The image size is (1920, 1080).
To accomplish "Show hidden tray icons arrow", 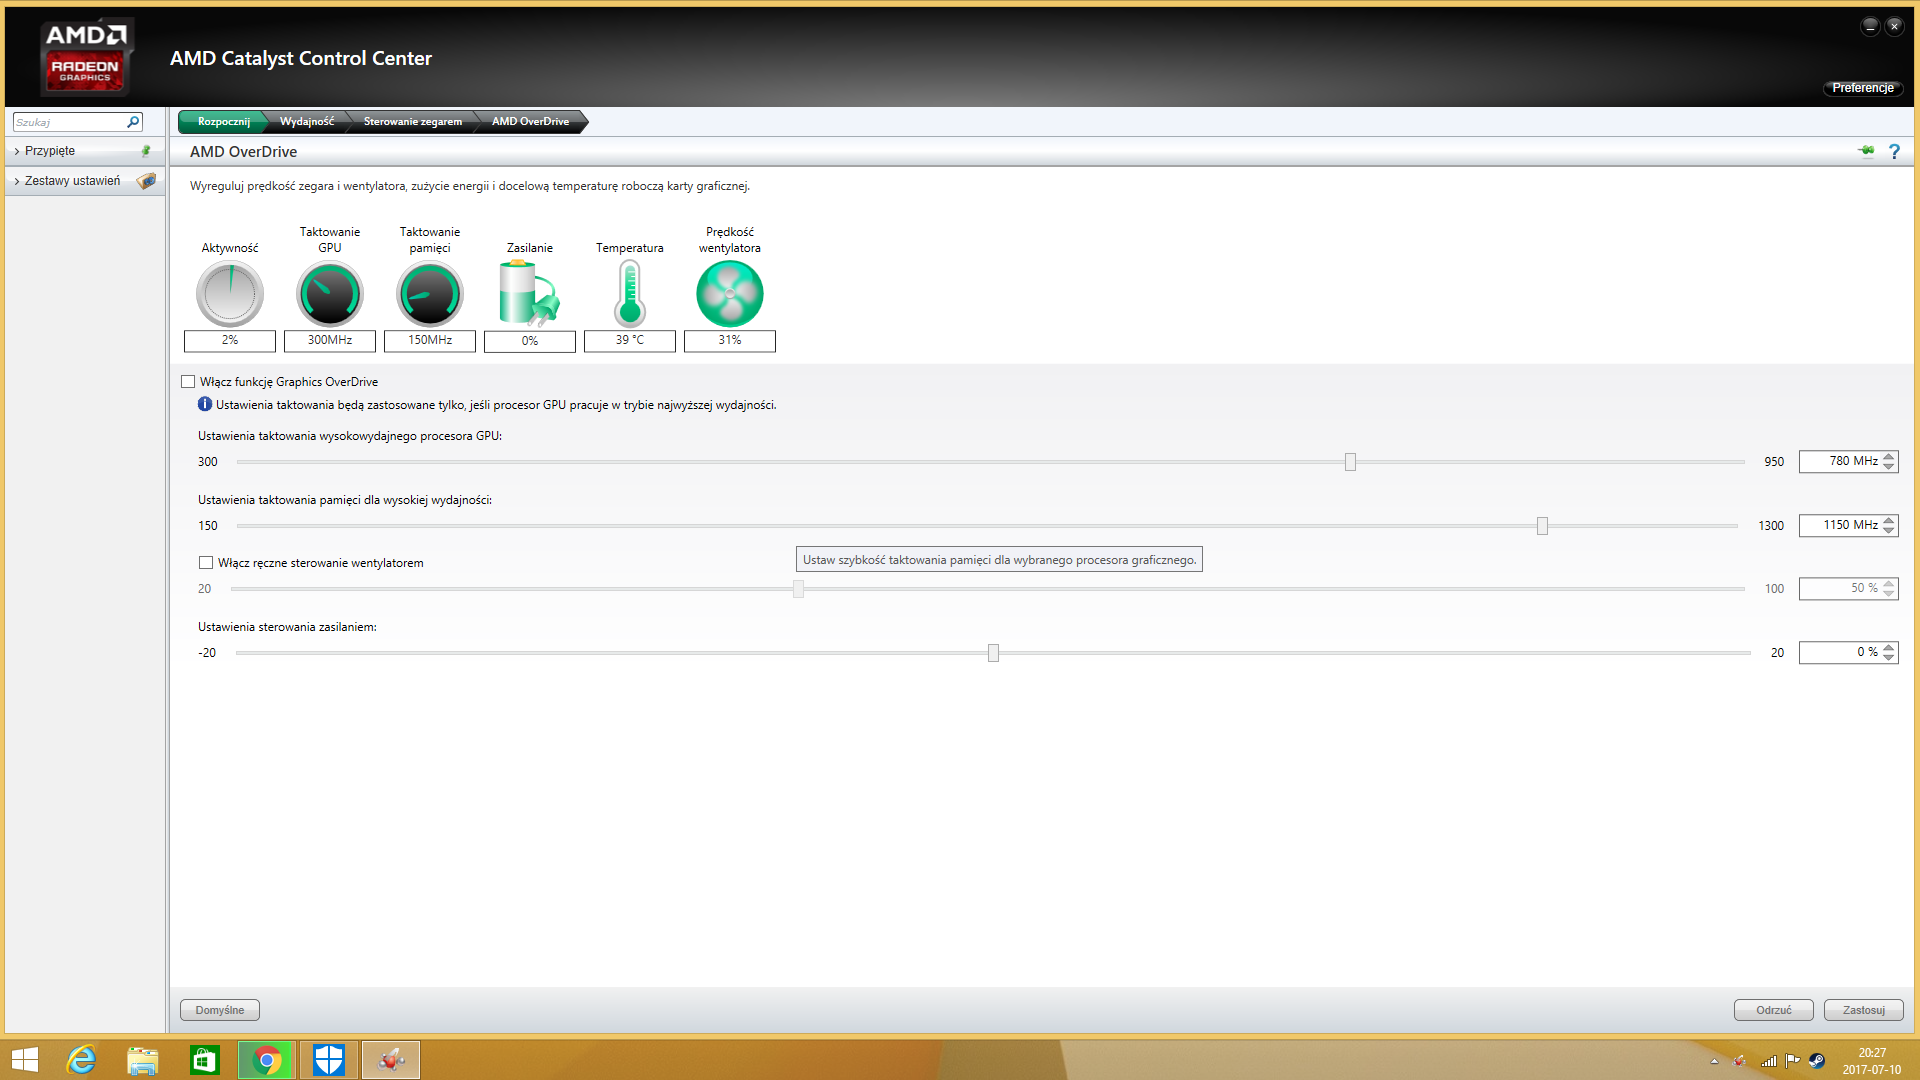I will 1714,1061.
